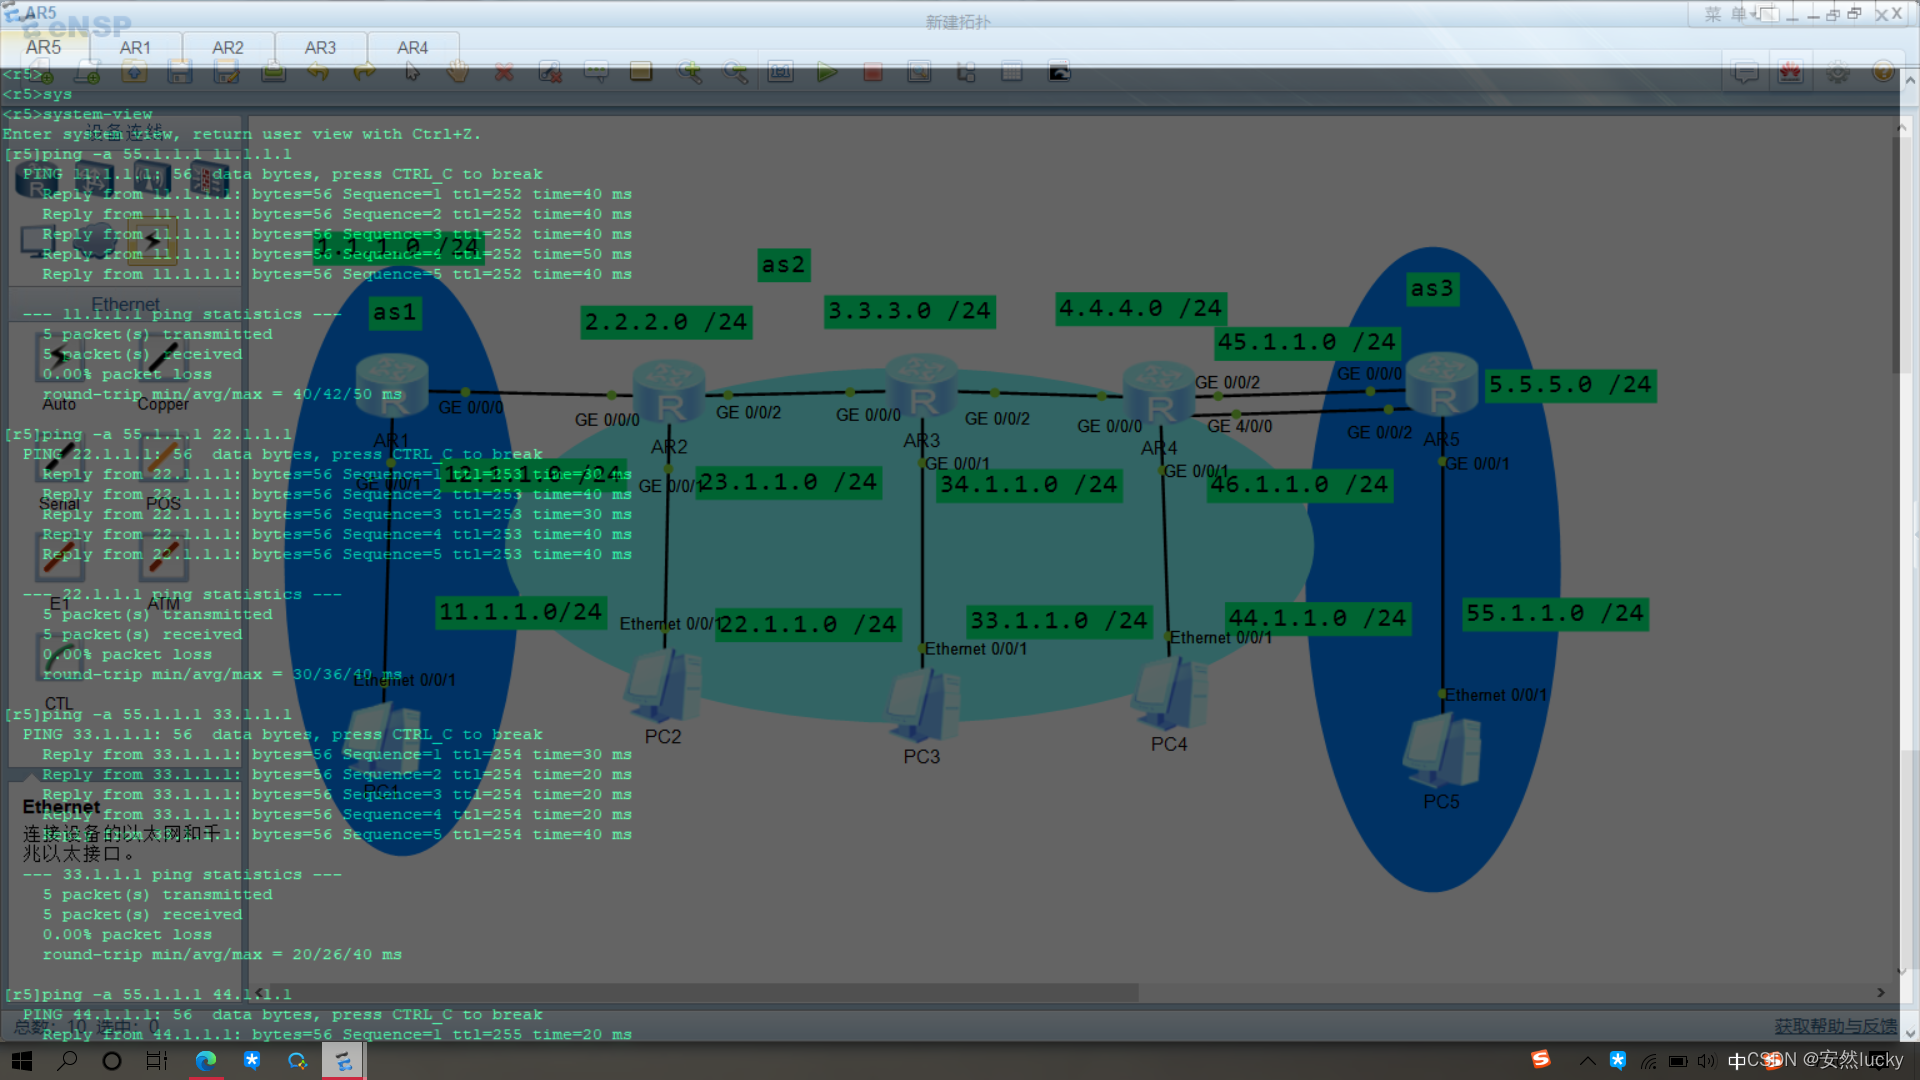
Task: Click the red Stop devices icon
Action: pyautogui.click(x=873, y=72)
